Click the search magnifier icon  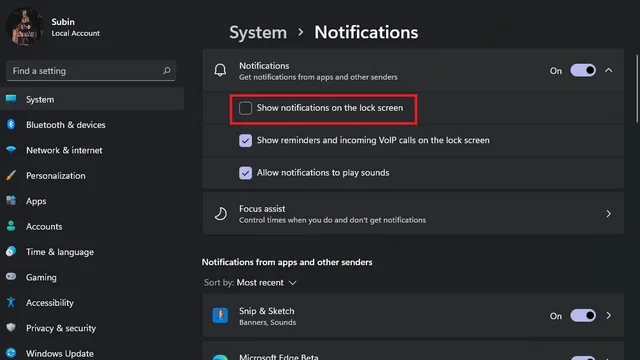[167, 71]
